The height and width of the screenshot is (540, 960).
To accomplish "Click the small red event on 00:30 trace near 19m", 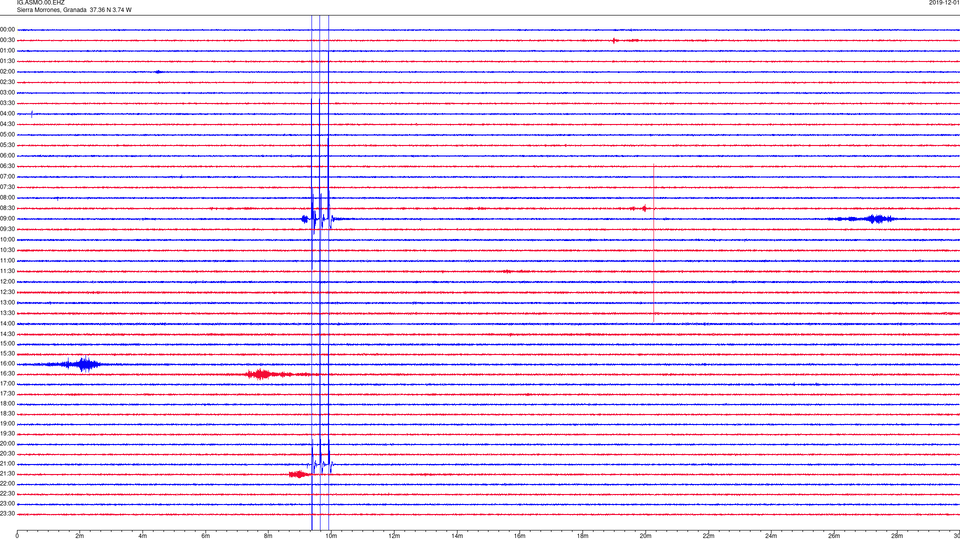I will click(x=616, y=40).
